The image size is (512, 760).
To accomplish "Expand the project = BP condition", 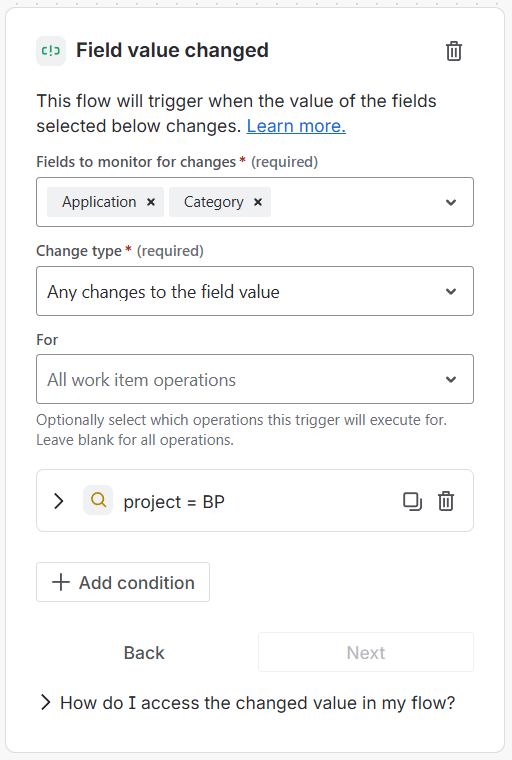I will pos(59,501).
